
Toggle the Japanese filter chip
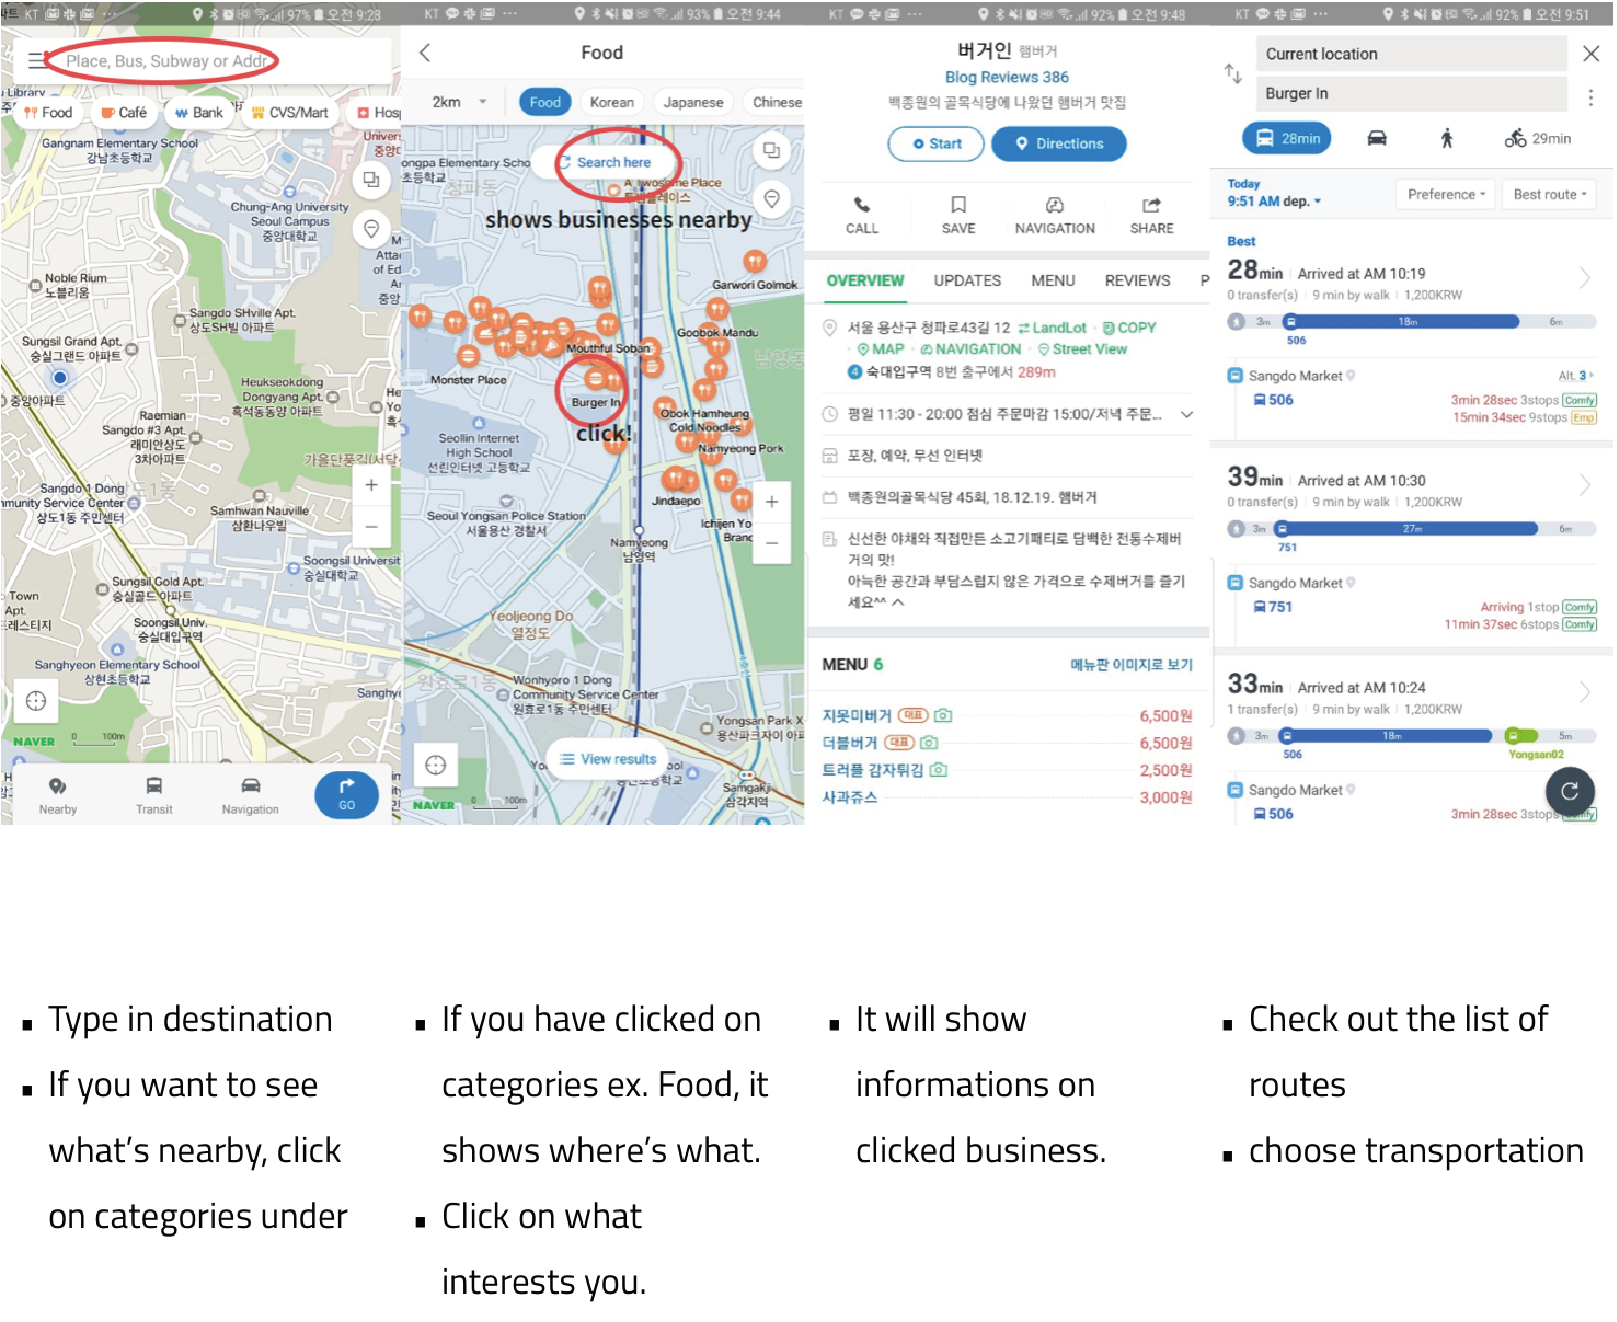[x=693, y=102]
